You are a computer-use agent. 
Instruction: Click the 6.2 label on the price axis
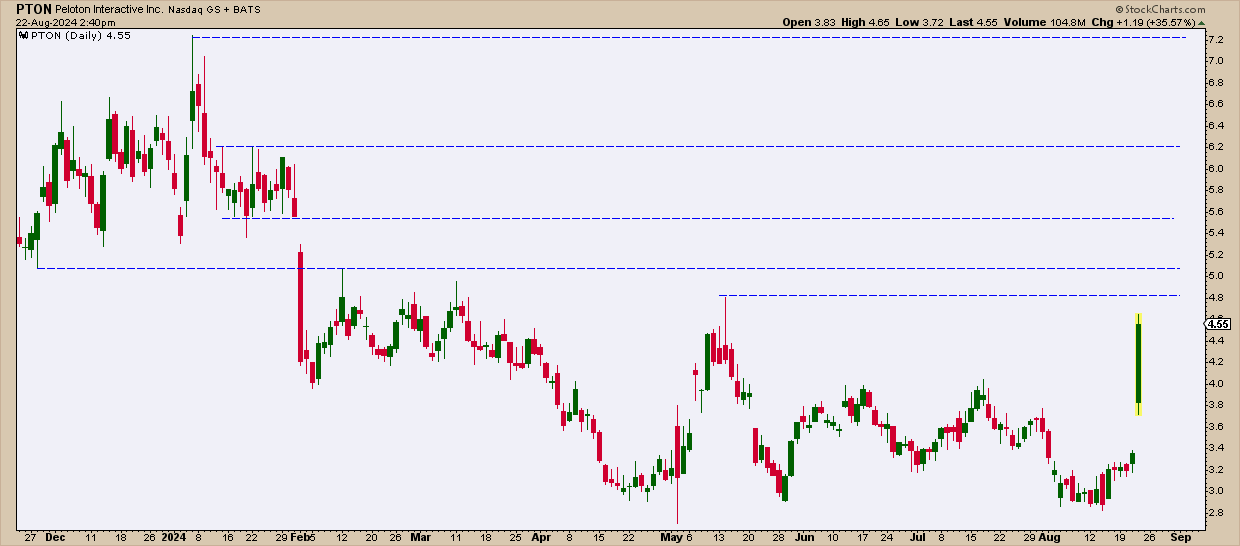coord(1215,147)
